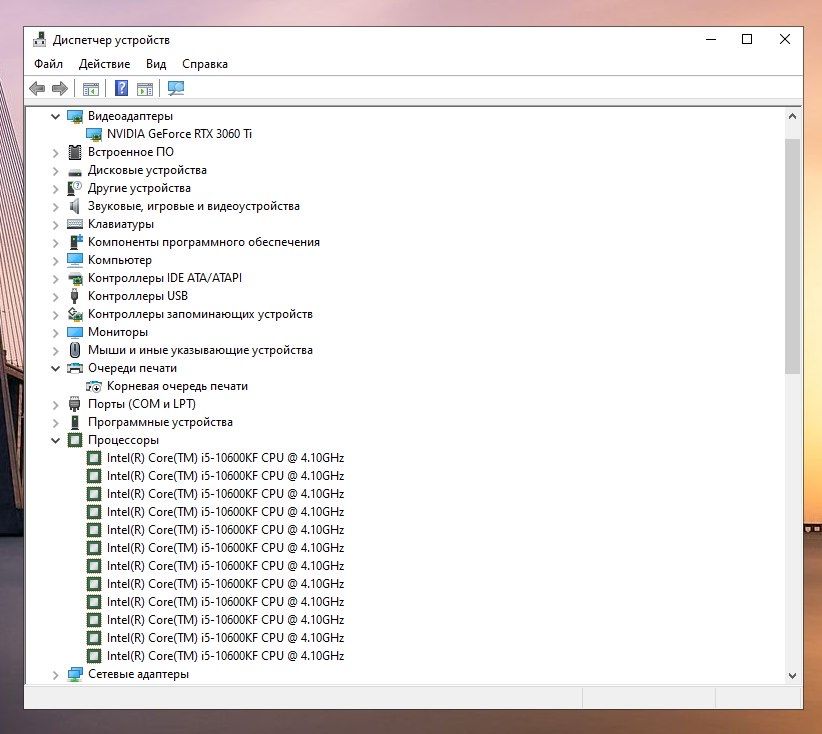
Task: Close the Диспетчер устройств window
Action: click(785, 39)
